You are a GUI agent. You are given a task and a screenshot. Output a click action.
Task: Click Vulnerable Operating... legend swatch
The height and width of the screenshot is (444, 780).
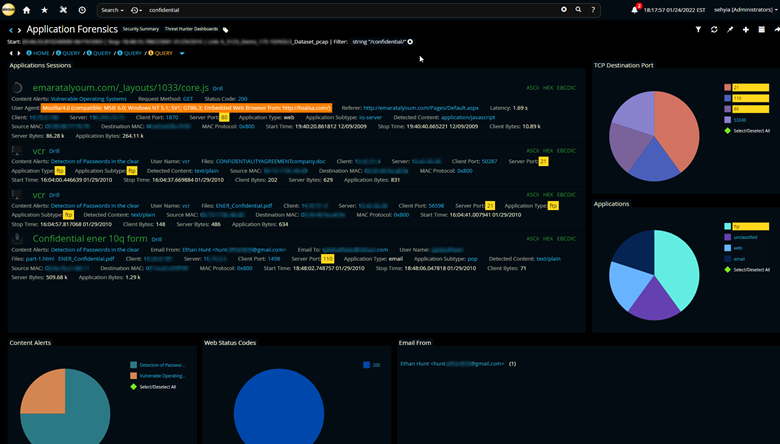pos(133,376)
